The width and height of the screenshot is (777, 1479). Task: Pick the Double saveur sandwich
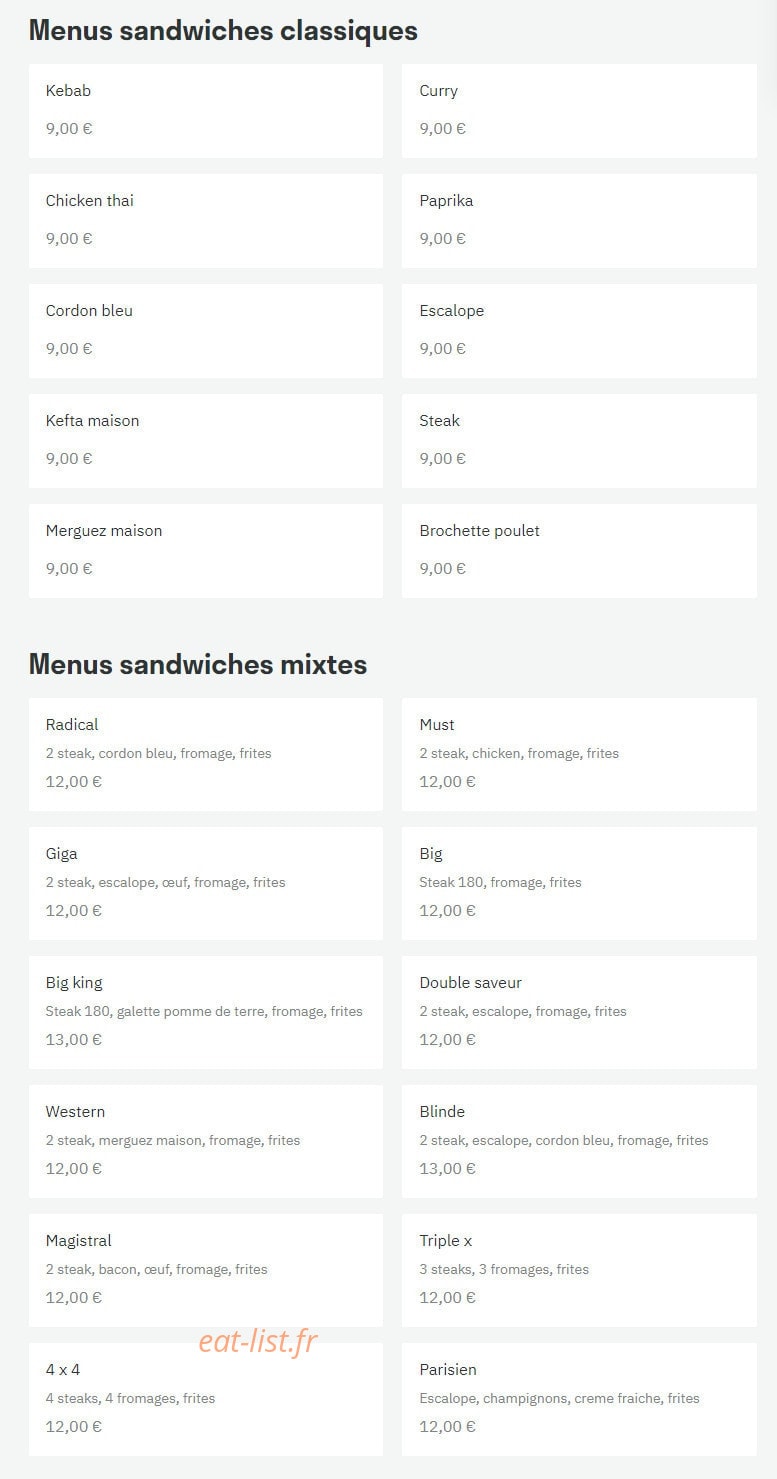(579, 1012)
